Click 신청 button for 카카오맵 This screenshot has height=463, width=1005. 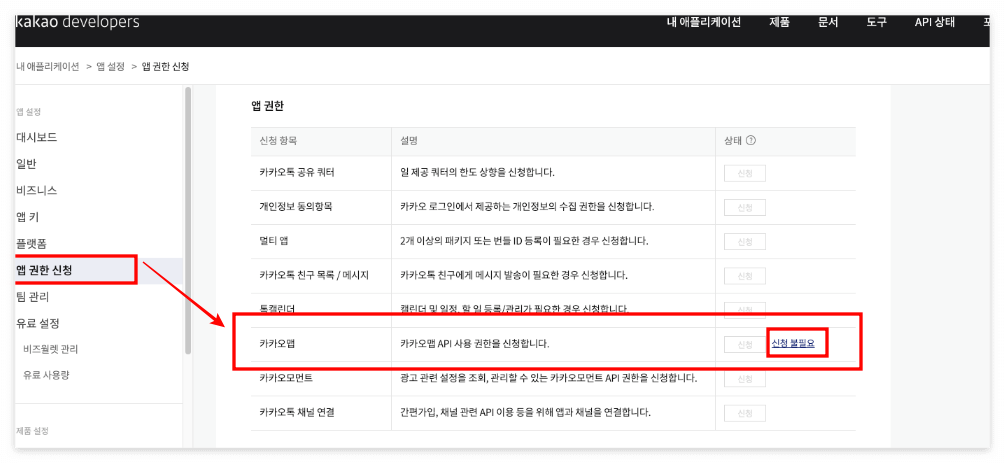[x=745, y=344]
